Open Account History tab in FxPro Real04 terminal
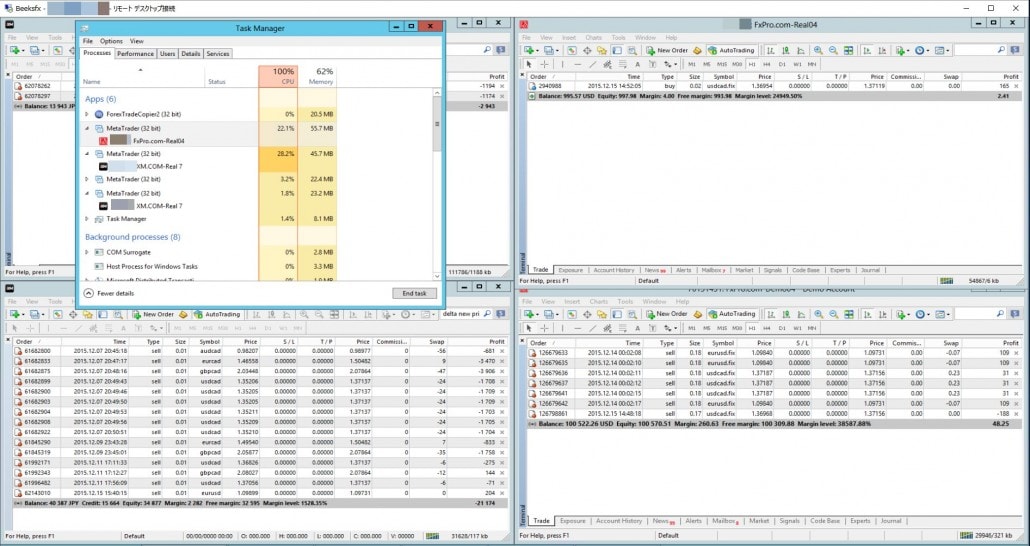Viewport: 1030px width, 546px height. 614,270
